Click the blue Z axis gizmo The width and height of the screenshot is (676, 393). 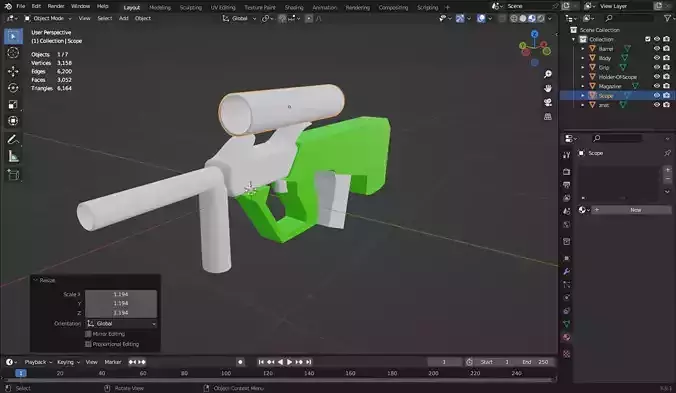tap(535, 34)
